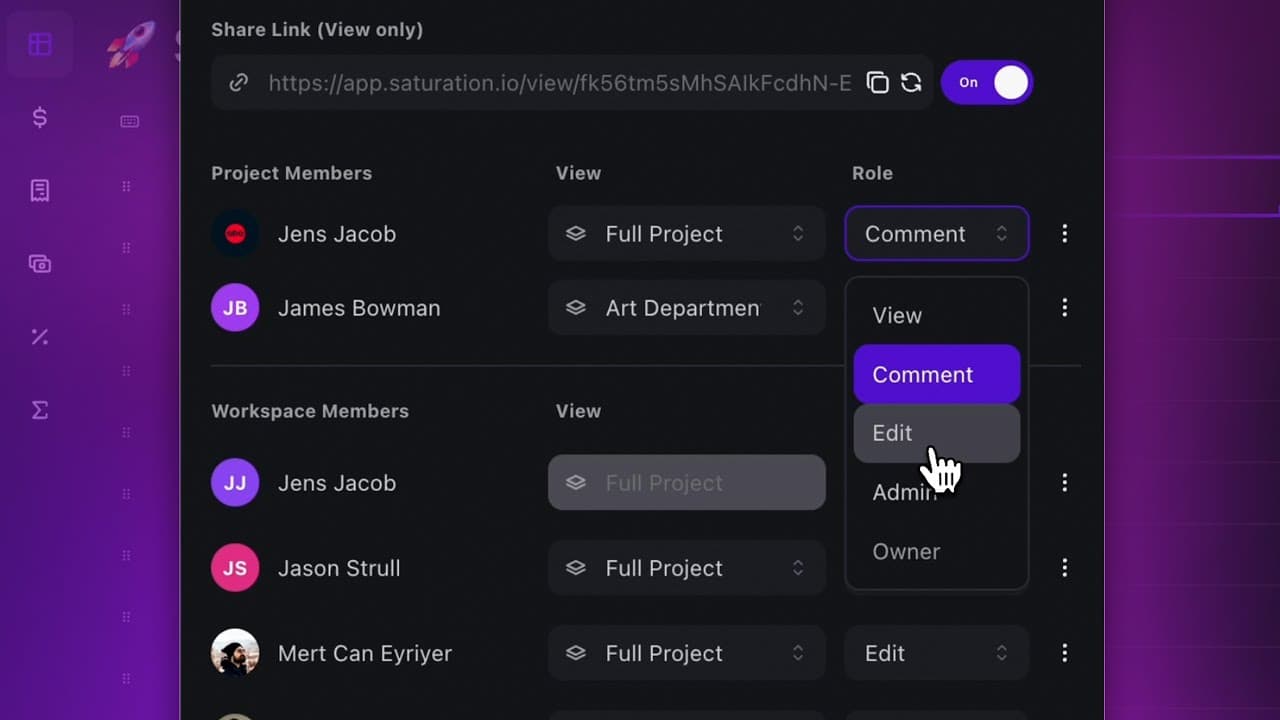Open James Bowman's Art Department view dropdown
The height and width of the screenshot is (720, 1280).
687,308
